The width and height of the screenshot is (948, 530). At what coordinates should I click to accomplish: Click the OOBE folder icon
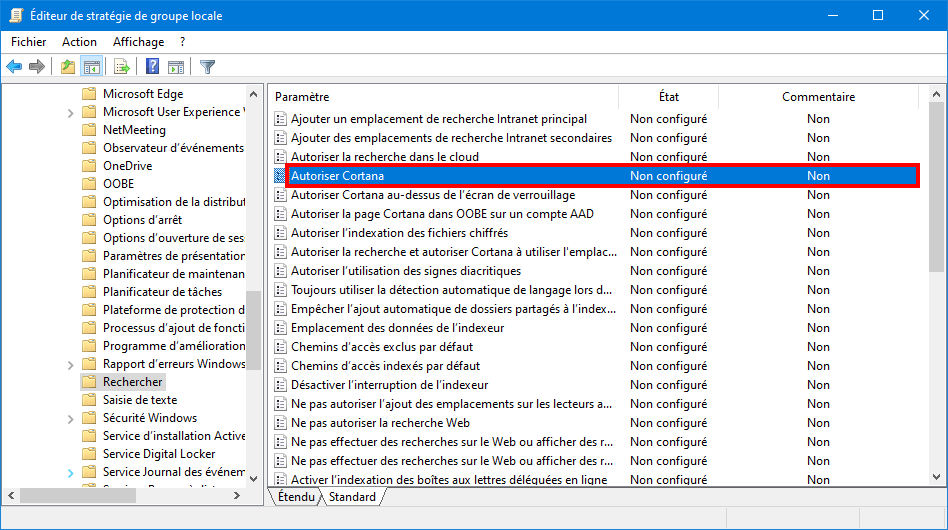pos(89,184)
